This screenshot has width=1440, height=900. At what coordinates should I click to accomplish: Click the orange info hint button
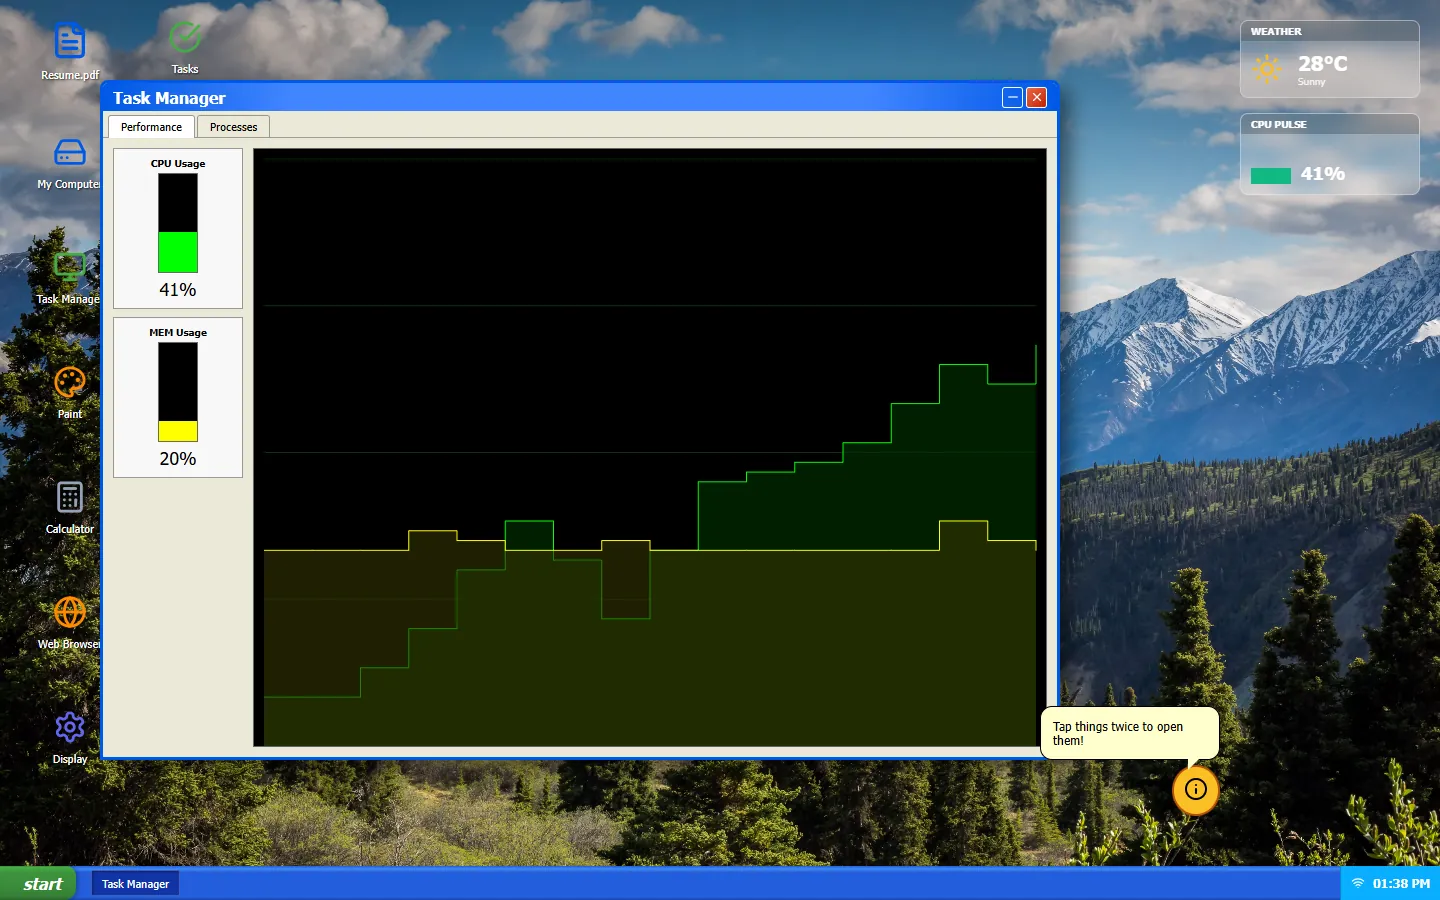coord(1196,789)
